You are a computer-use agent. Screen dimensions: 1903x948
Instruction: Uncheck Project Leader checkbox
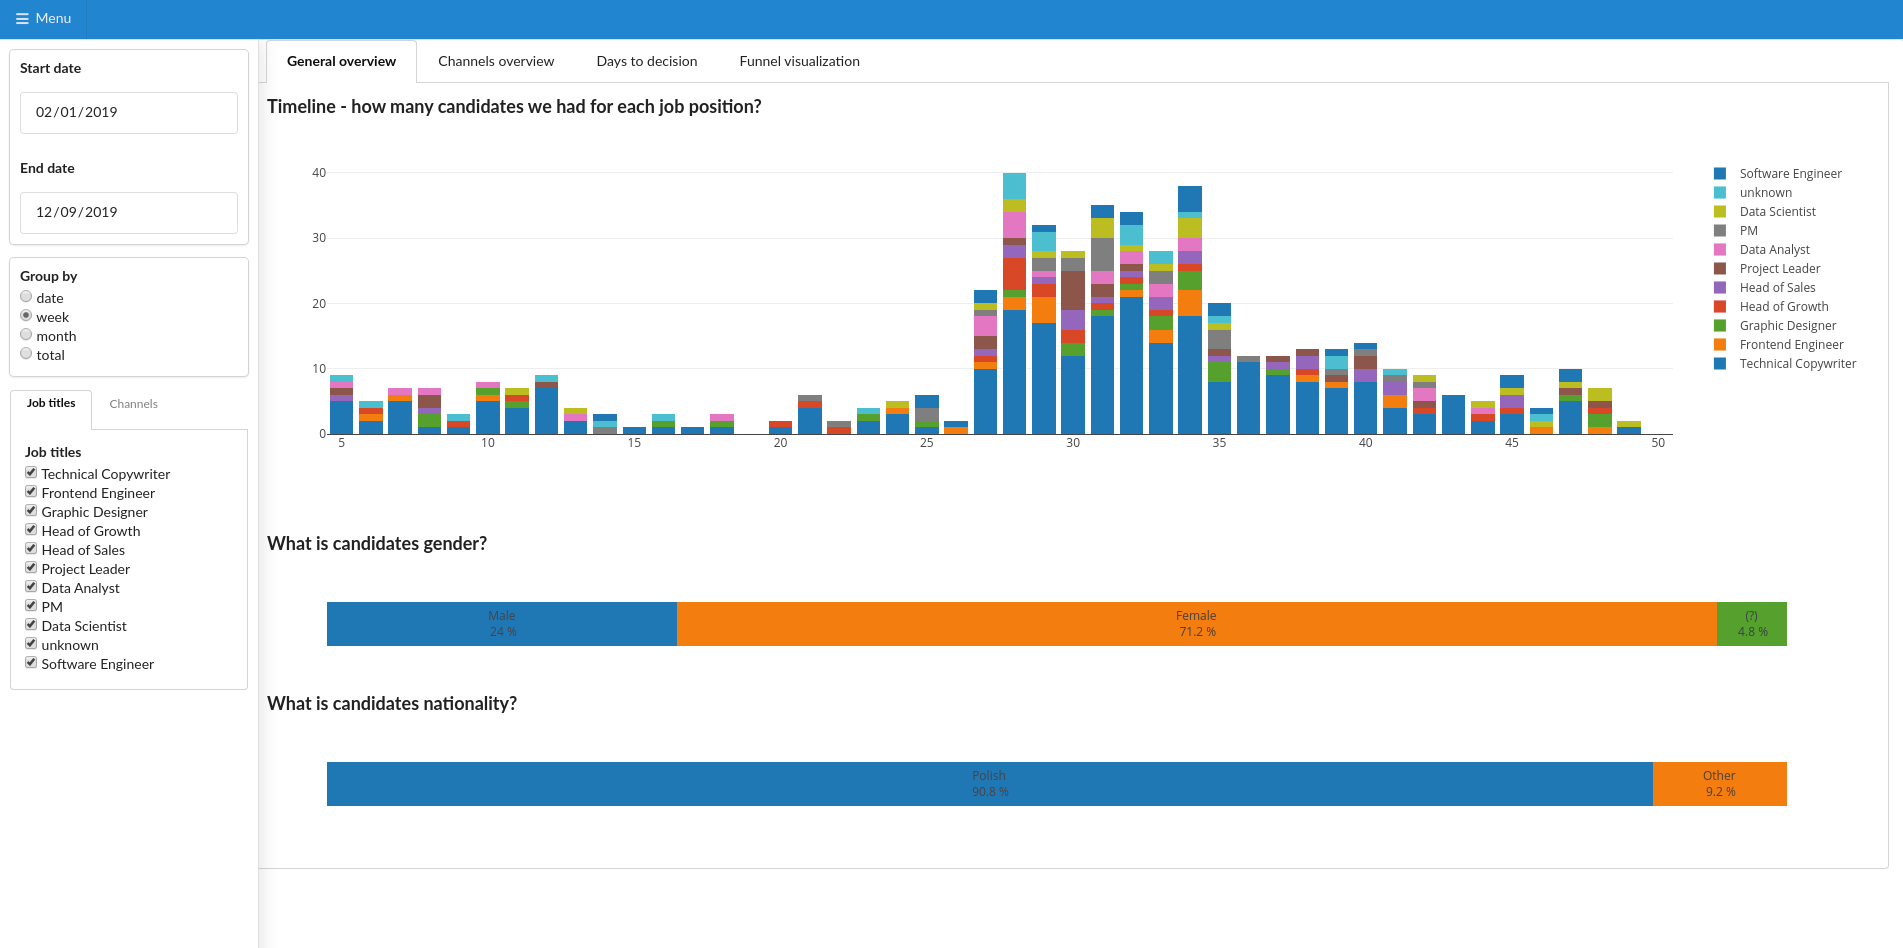coord(31,568)
